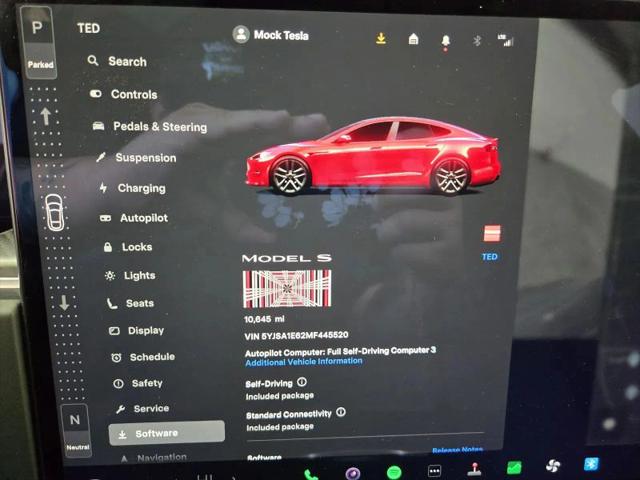Open Spotify in the bottom dock
Screen dimensions: 640x480
394,473
